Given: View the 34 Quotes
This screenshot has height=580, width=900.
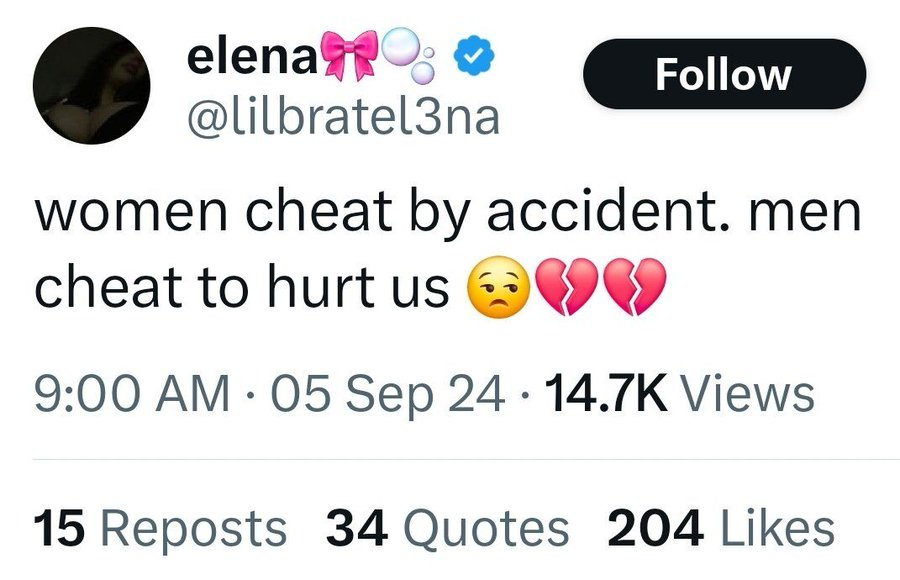Looking at the screenshot, I should pyautogui.click(x=448, y=527).
